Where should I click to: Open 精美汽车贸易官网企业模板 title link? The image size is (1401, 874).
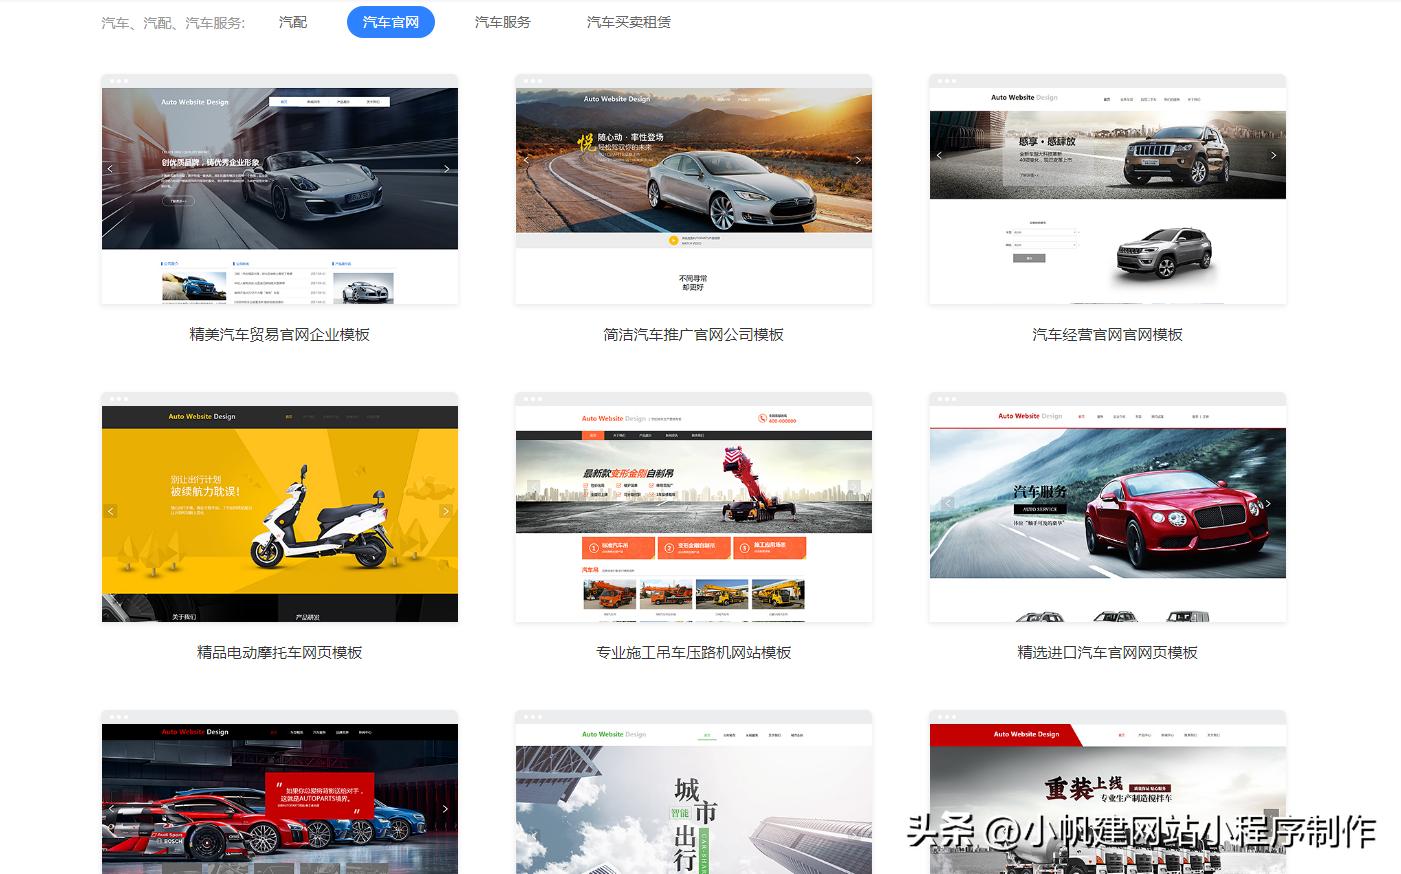(280, 335)
